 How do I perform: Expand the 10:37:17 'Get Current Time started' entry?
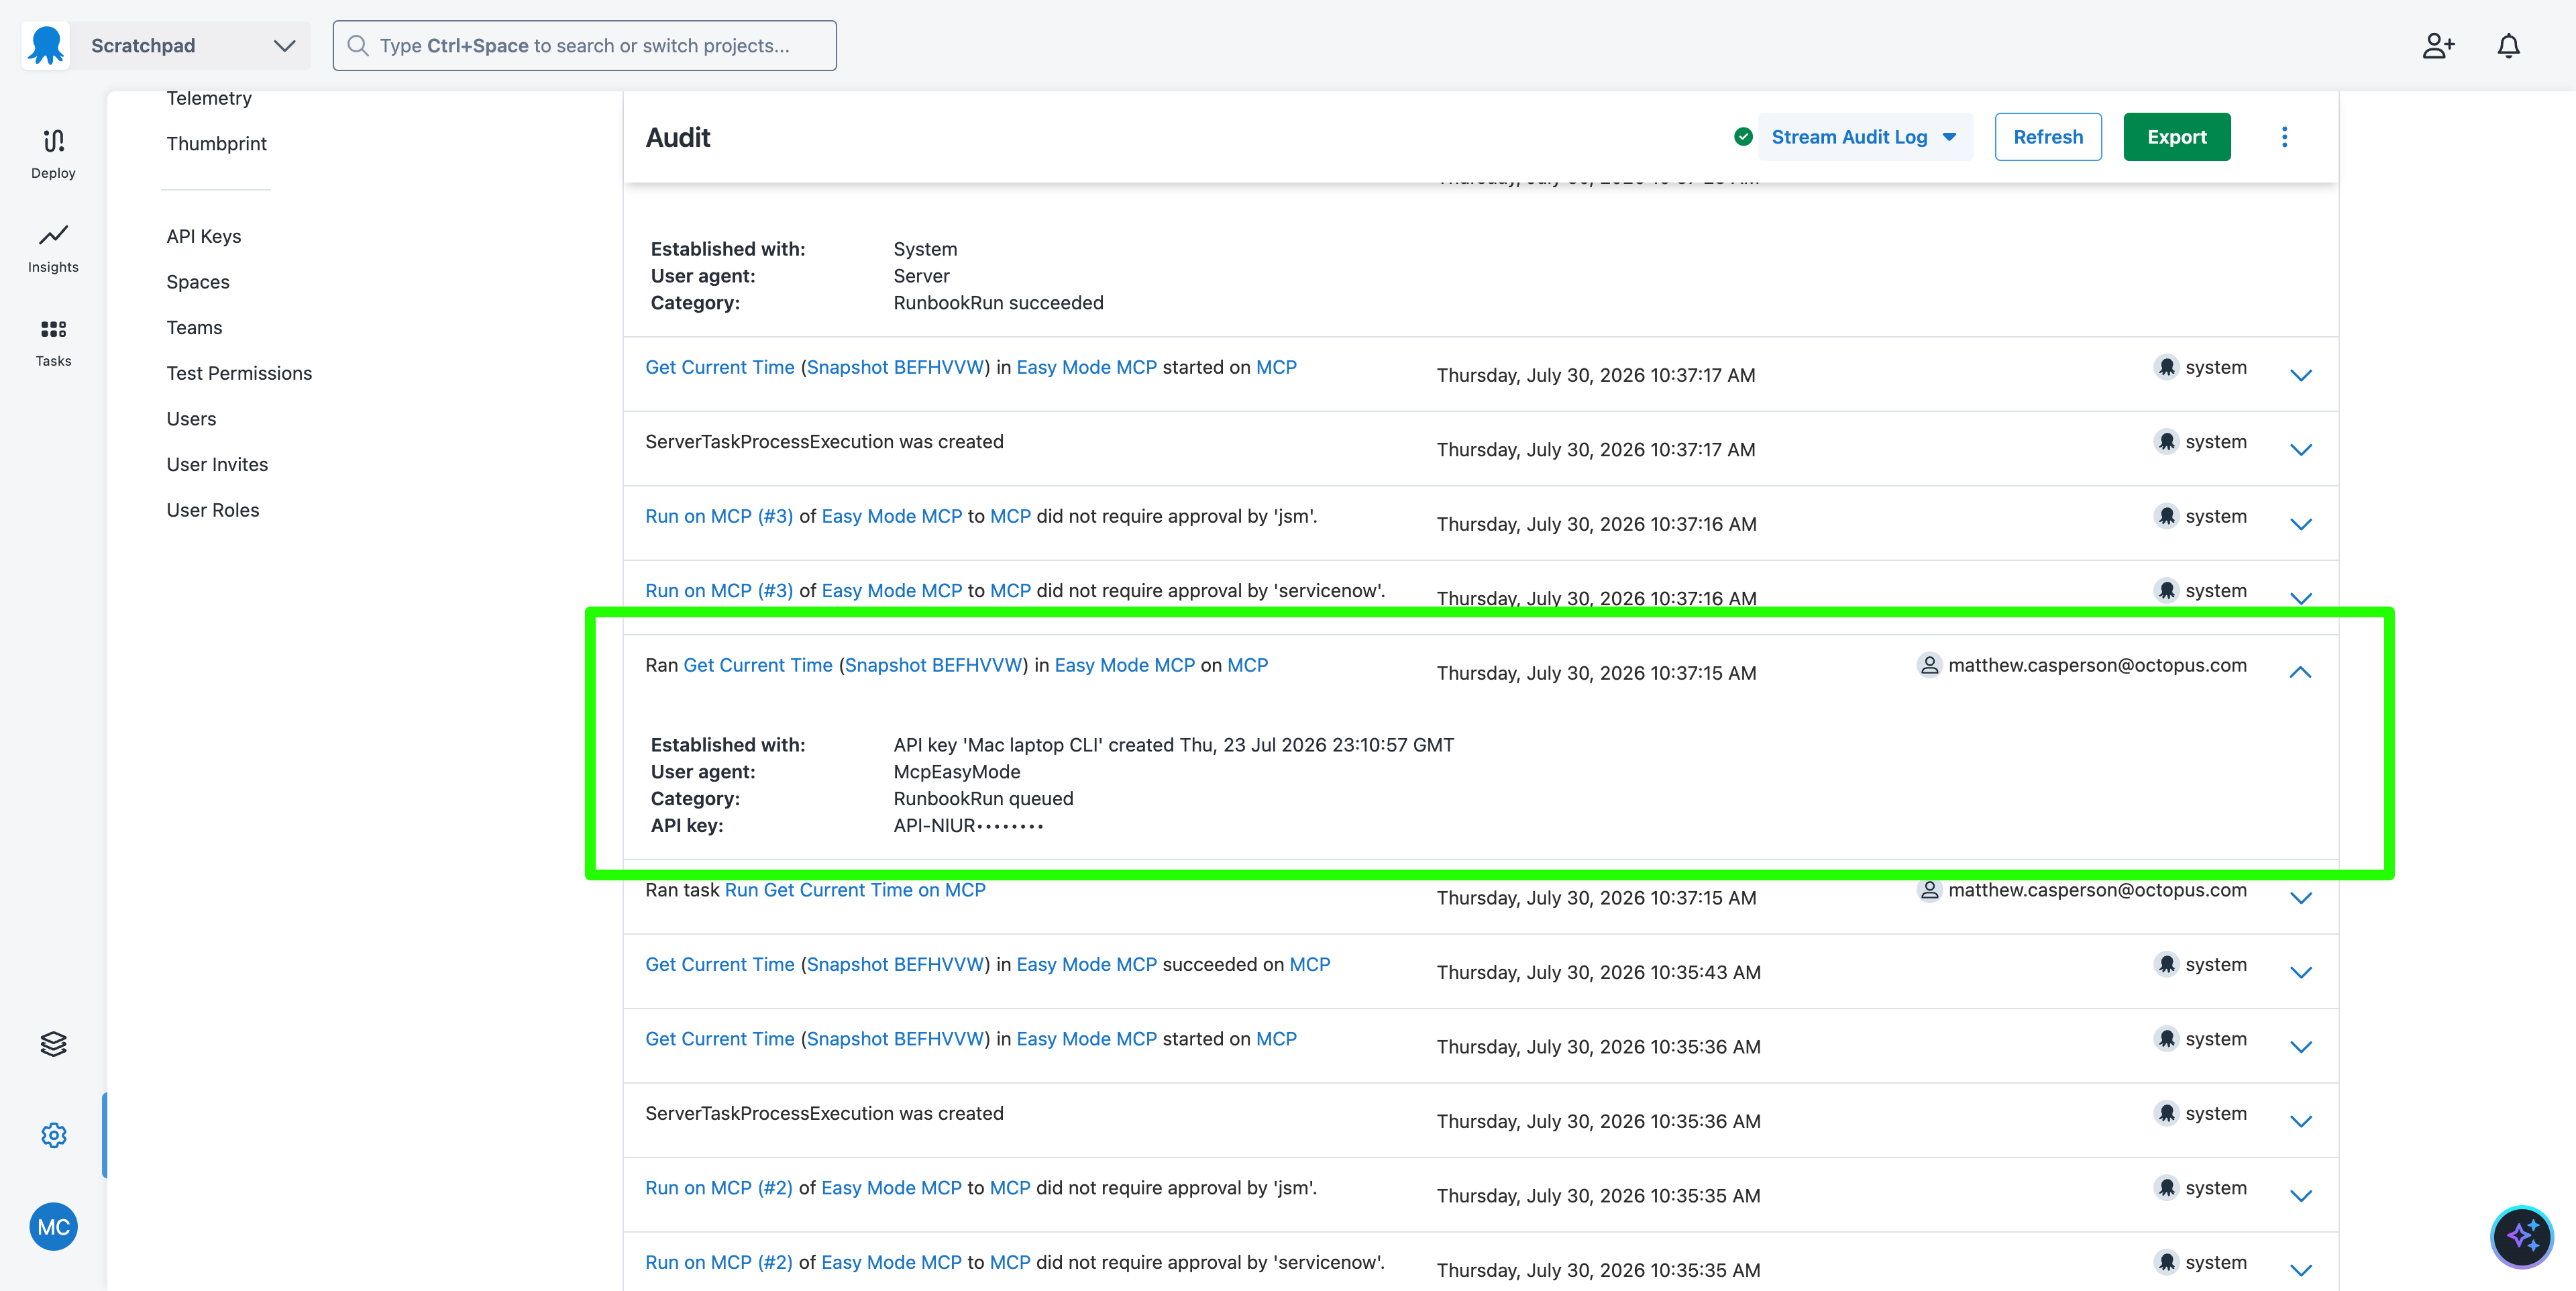[2300, 375]
